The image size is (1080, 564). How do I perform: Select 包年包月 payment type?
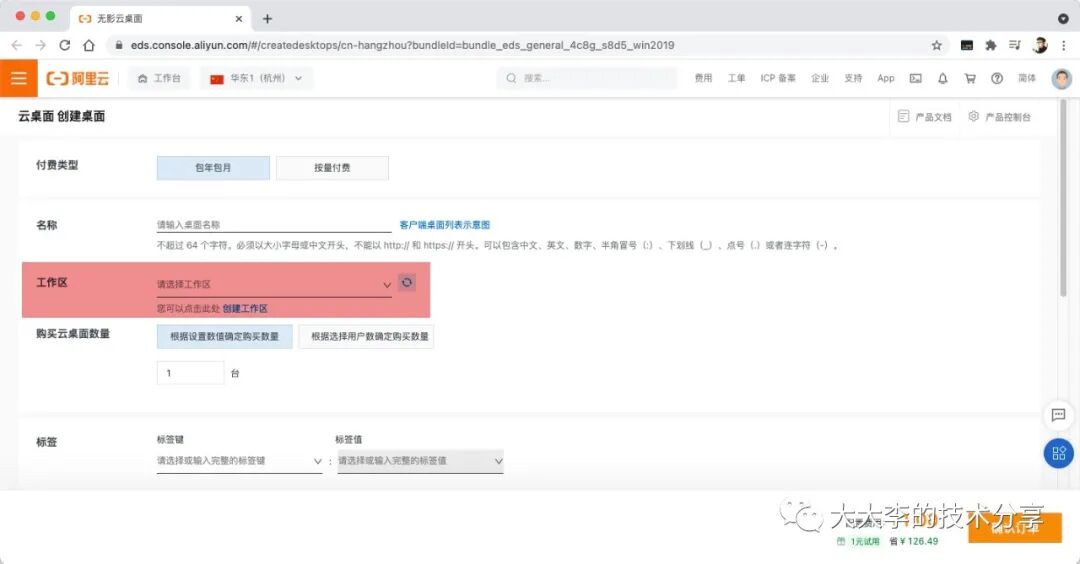(213, 167)
